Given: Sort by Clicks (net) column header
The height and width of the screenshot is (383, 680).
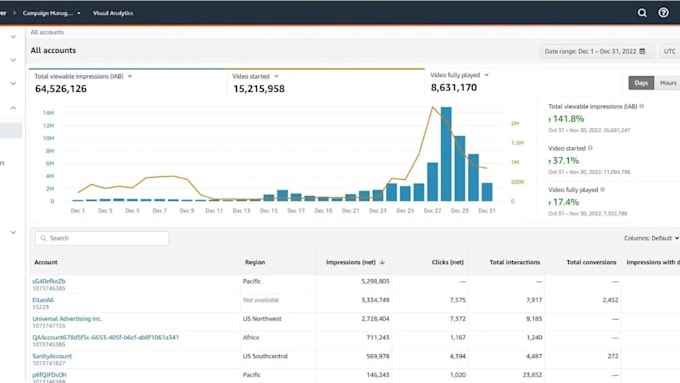Looking at the screenshot, I should 448,262.
